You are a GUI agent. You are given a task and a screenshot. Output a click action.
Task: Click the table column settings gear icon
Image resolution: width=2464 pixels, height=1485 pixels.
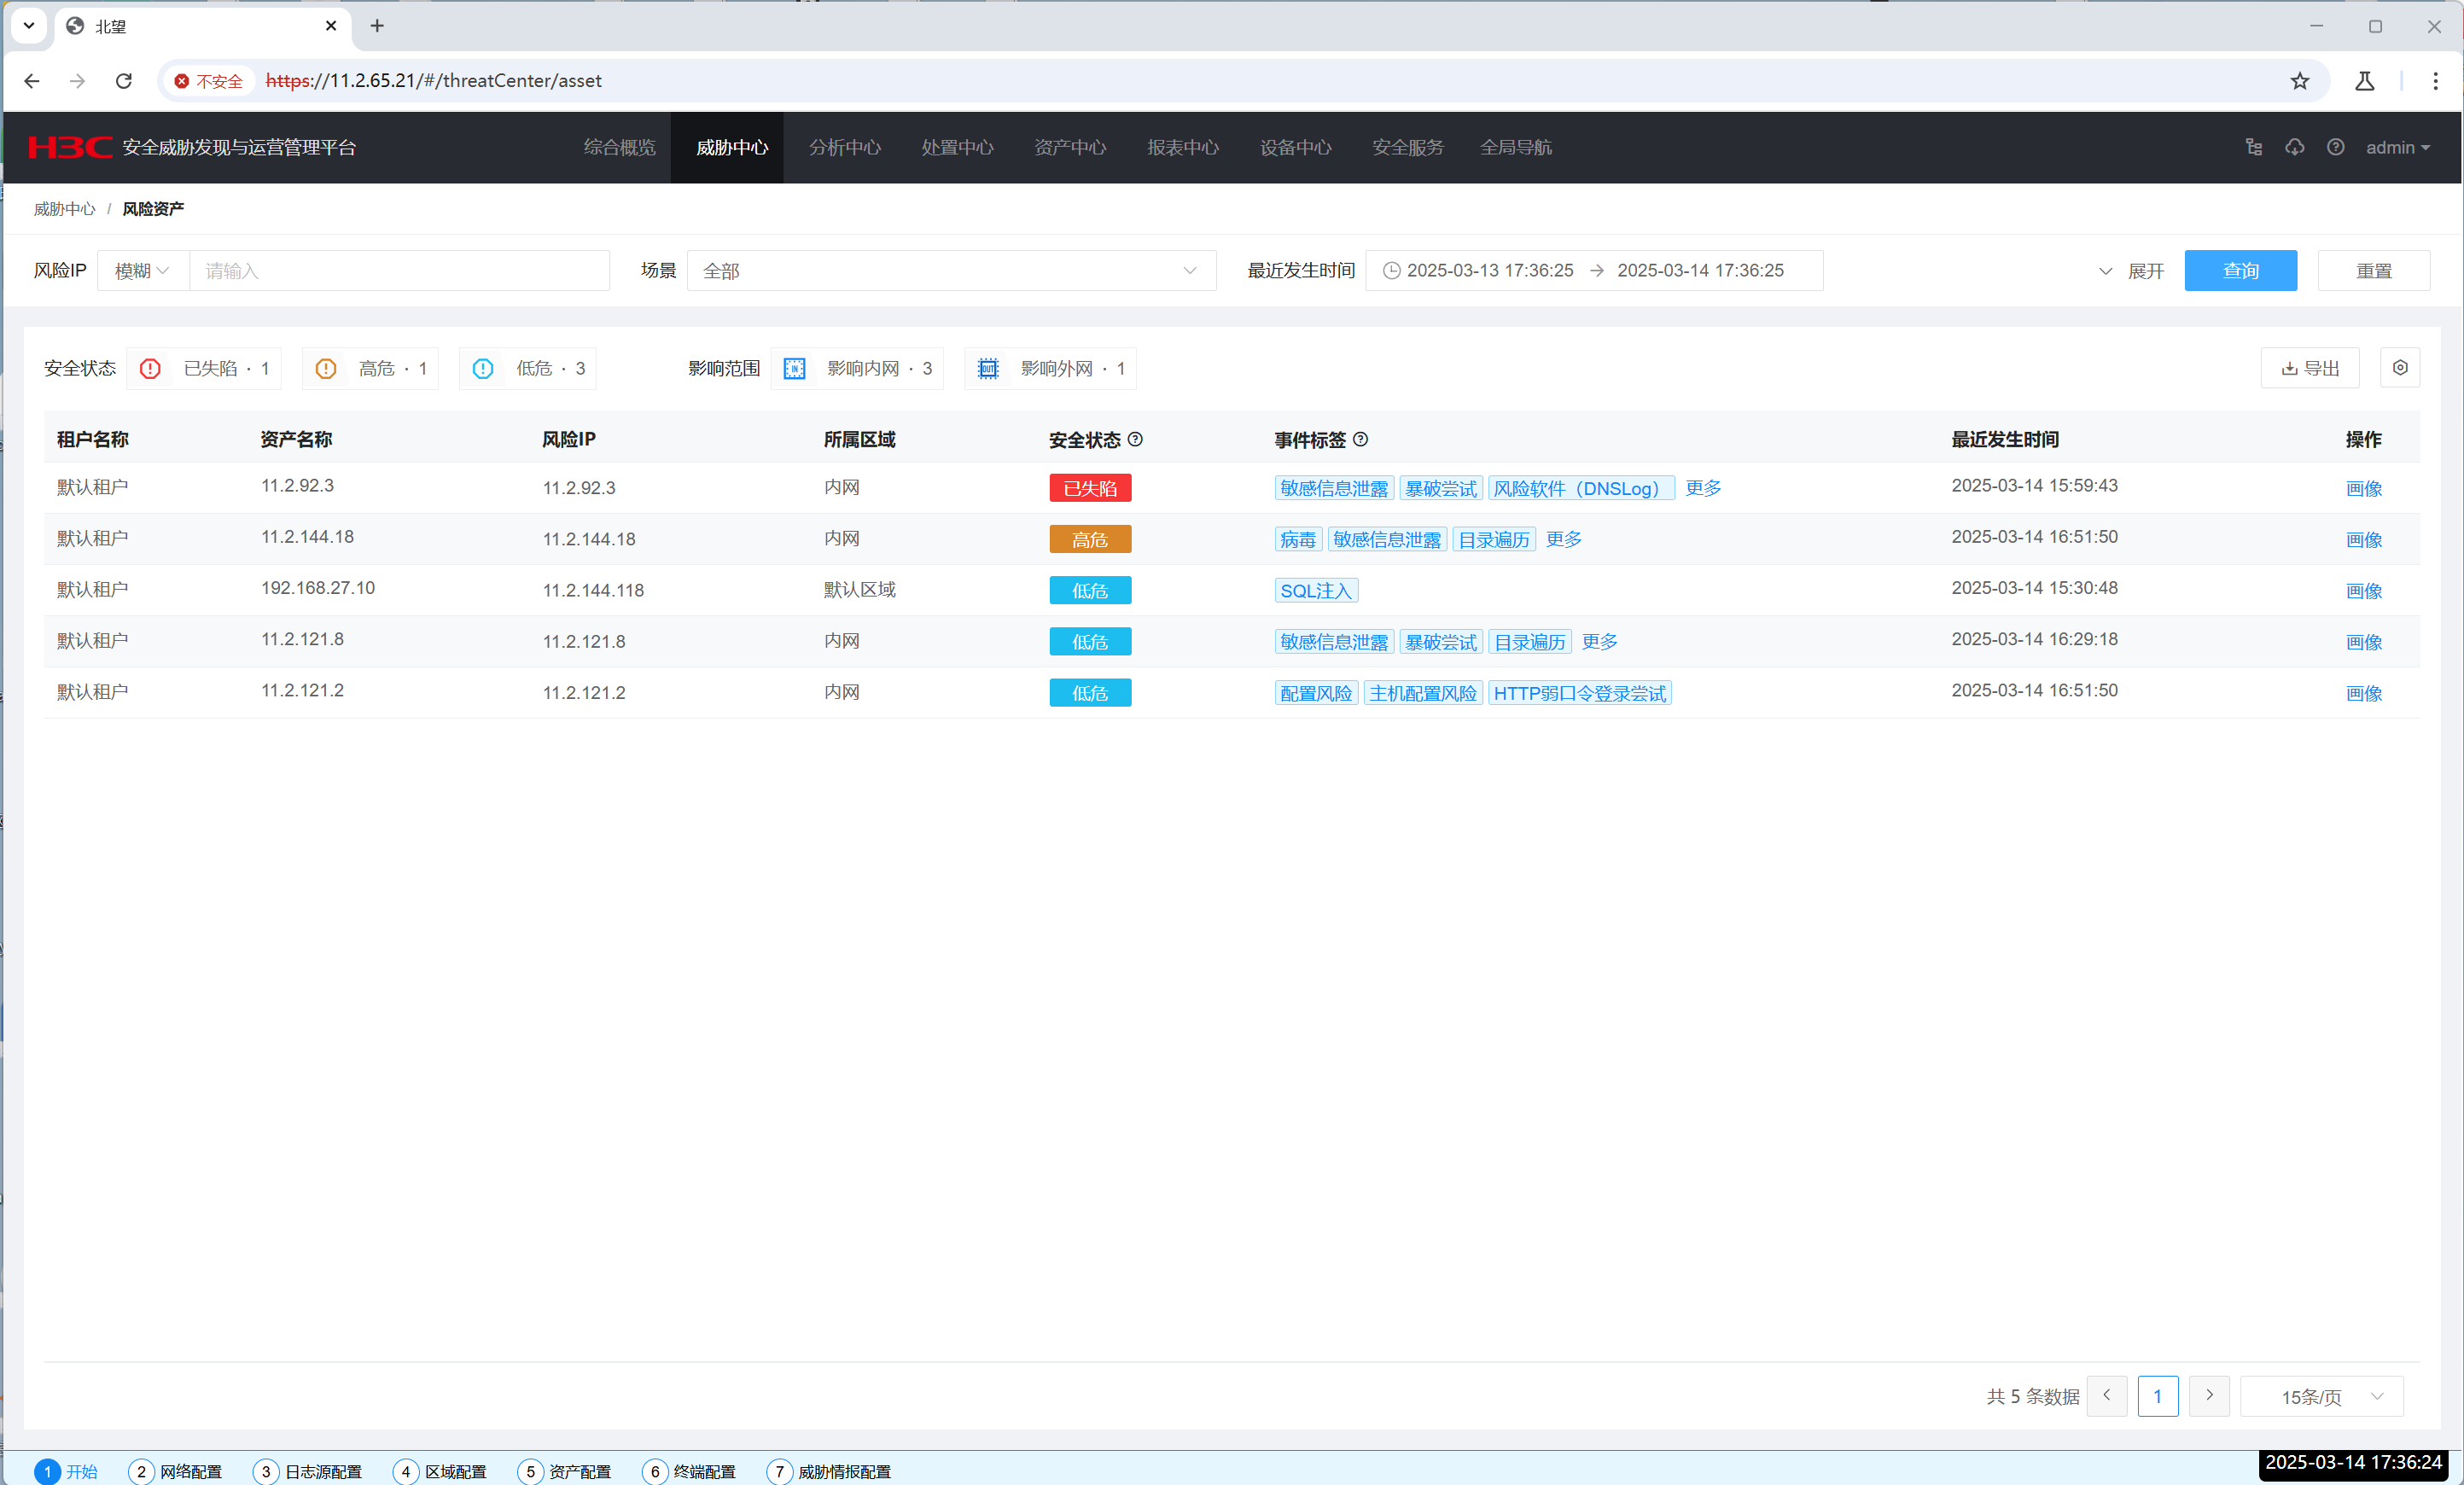point(2400,368)
